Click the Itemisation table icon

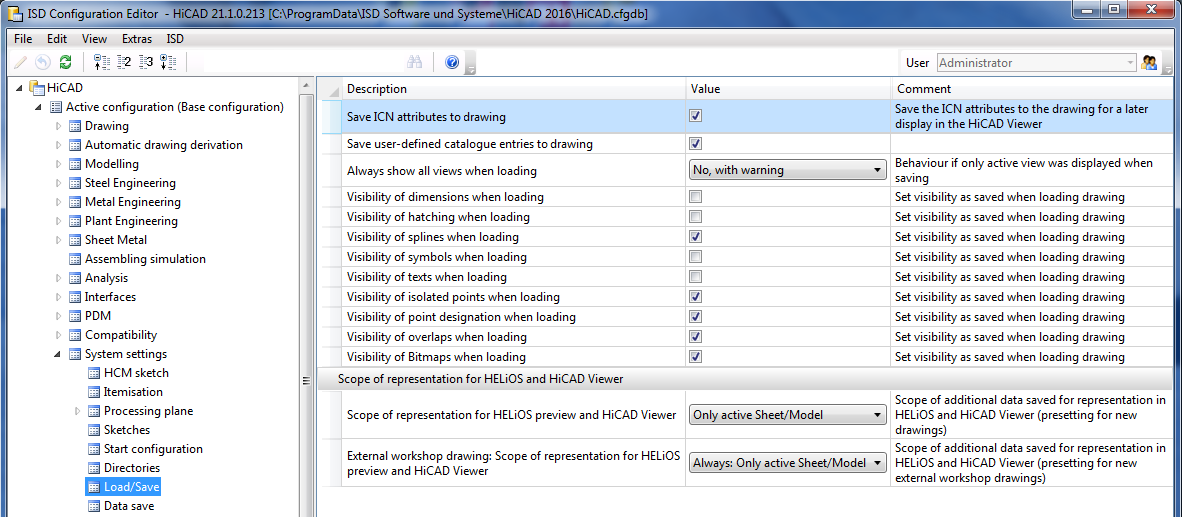(94, 392)
